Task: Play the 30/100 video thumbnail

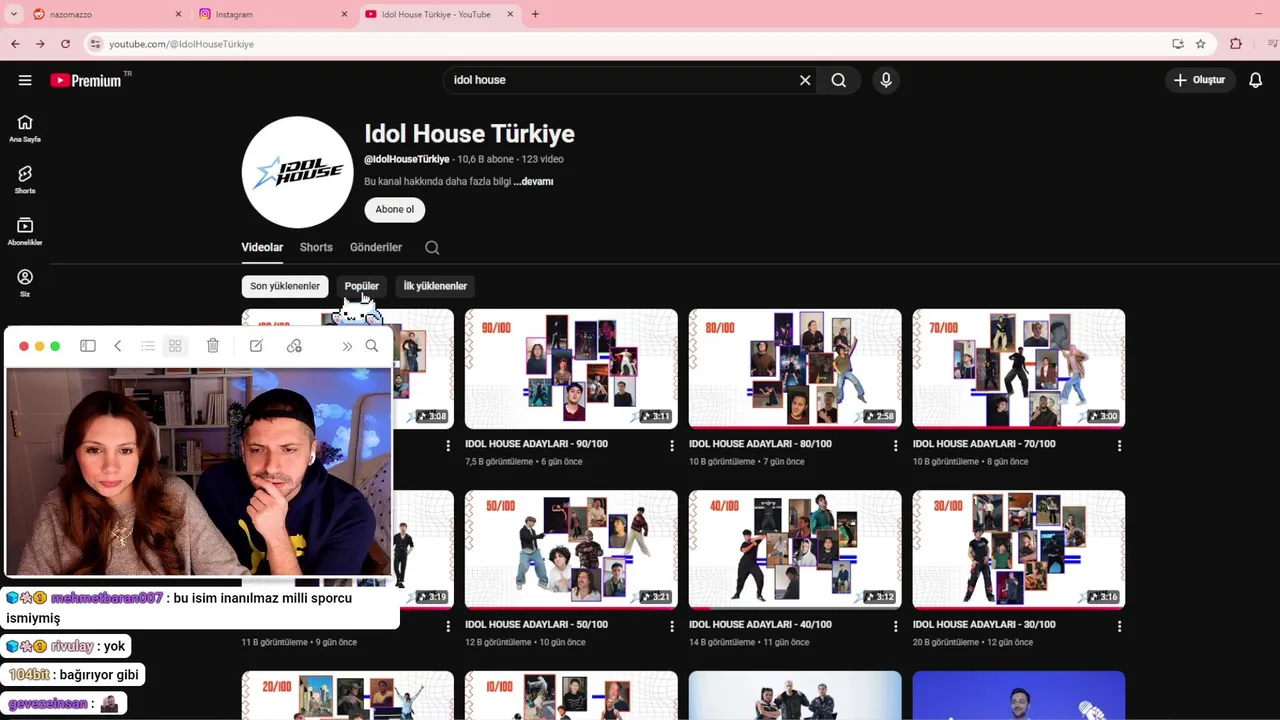Action: click(1019, 550)
